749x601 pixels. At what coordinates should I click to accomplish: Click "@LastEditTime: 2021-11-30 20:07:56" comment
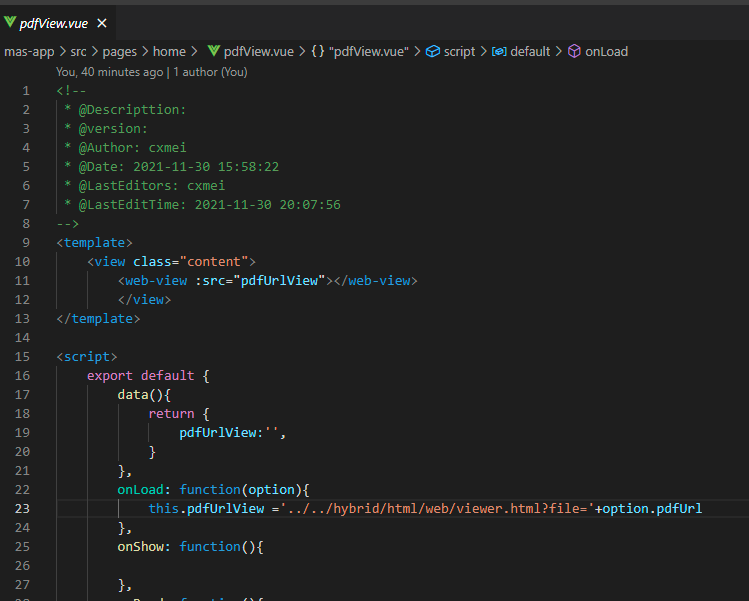click(x=209, y=205)
